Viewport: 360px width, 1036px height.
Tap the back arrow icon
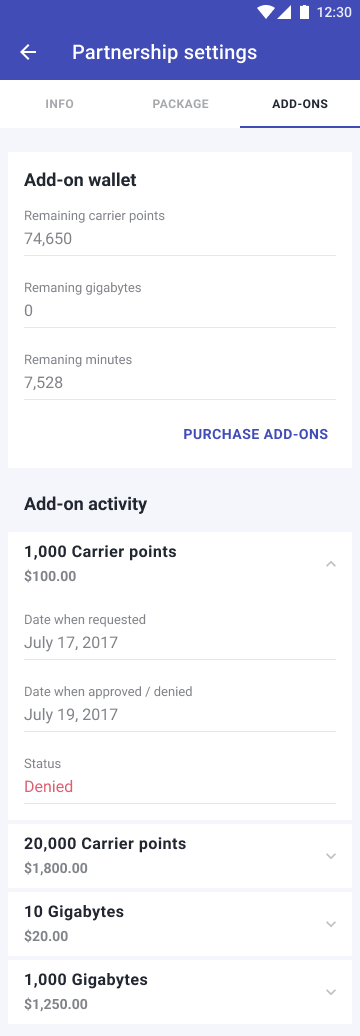coord(28,52)
